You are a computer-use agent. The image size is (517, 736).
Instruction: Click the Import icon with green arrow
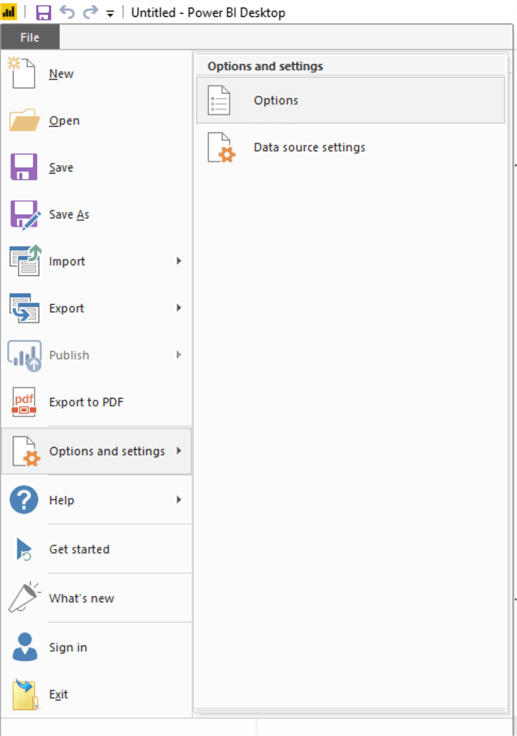(x=25, y=261)
